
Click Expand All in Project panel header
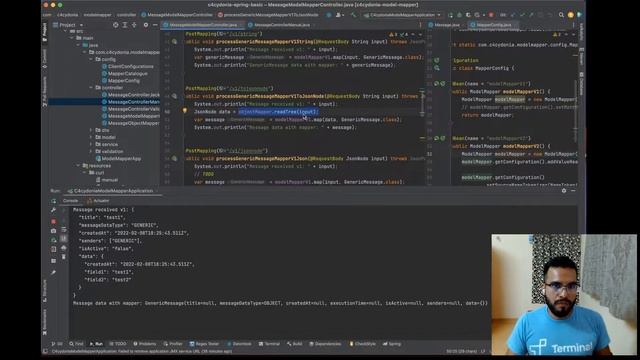[125, 25]
